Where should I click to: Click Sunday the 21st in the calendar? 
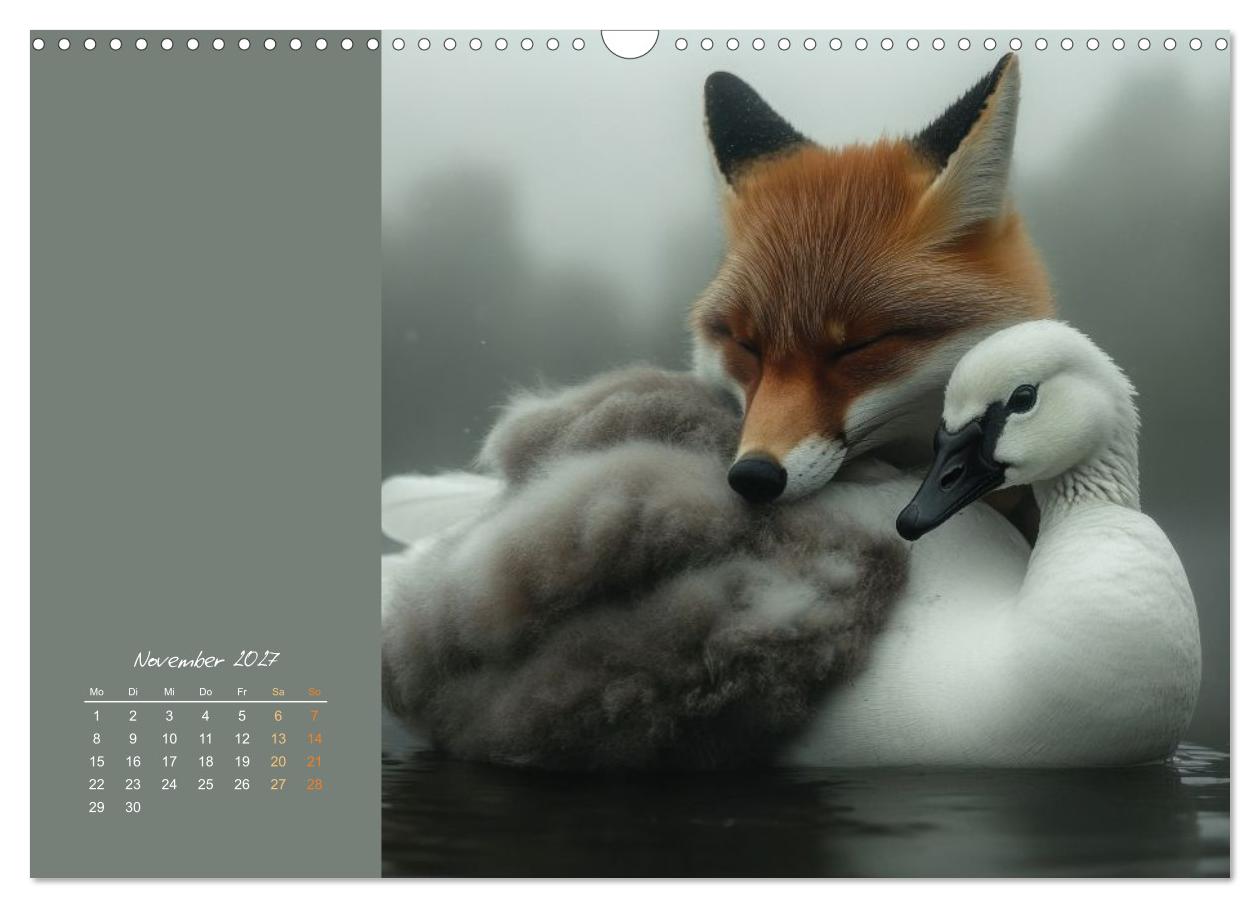(314, 762)
